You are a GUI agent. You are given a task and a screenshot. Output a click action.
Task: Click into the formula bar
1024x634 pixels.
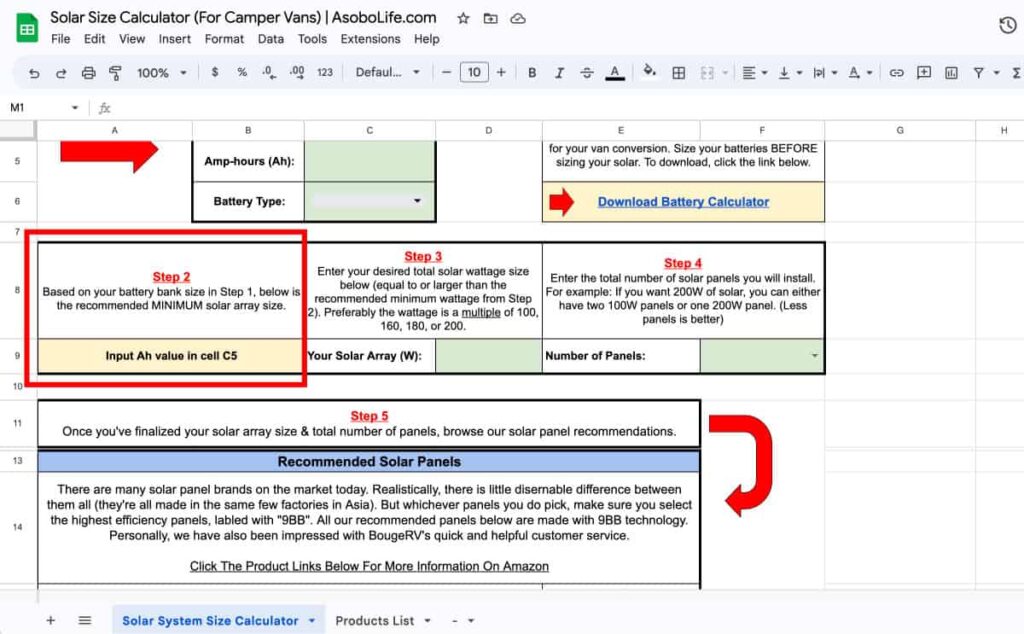tap(568, 108)
